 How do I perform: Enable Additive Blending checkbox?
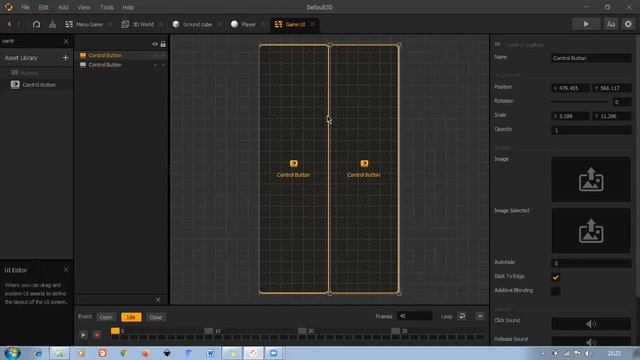pyautogui.click(x=556, y=291)
